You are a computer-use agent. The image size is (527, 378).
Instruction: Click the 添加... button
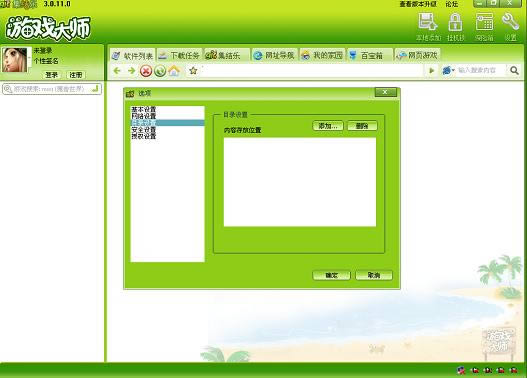pyautogui.click(x=328, y=126)
